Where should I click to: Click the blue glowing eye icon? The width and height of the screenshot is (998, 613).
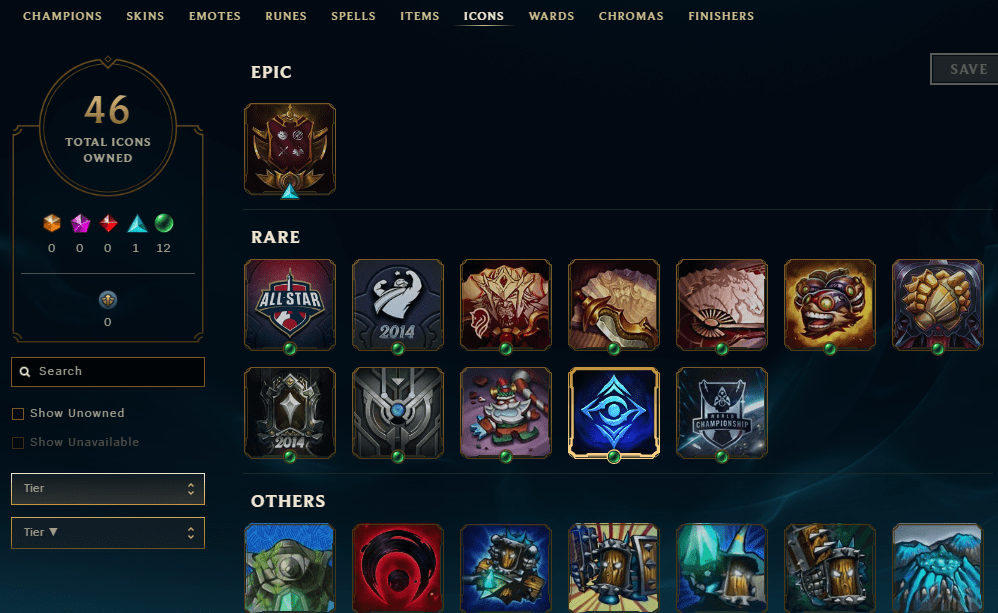click(614, 413)
